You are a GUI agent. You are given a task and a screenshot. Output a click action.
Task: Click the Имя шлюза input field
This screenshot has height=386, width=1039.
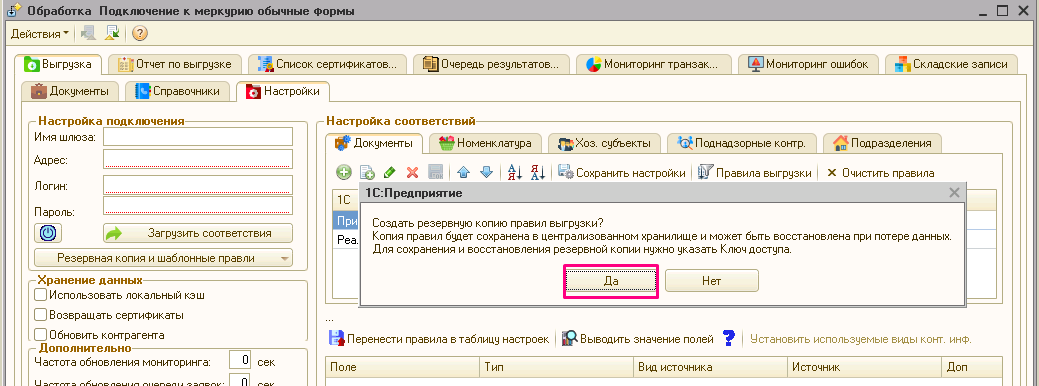197,137
